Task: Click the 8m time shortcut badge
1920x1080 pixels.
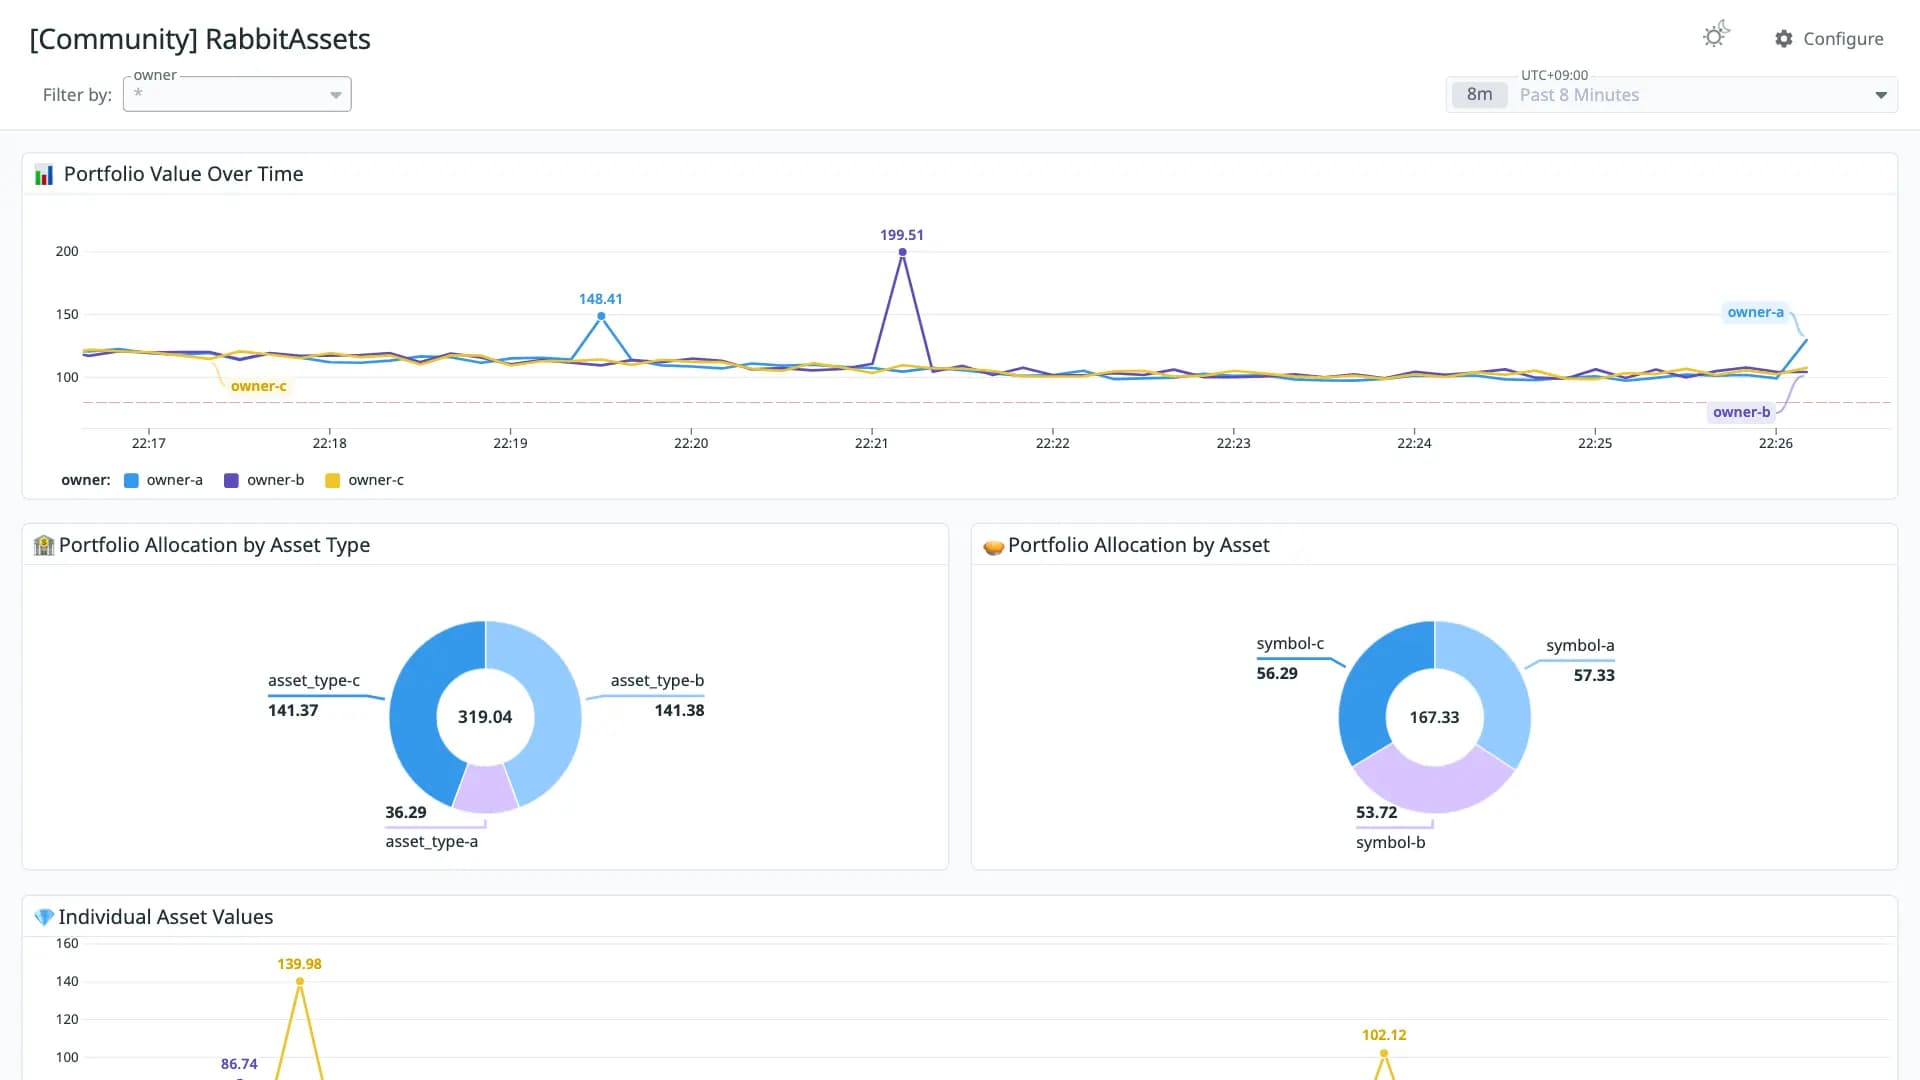Action: [1479, 95]
